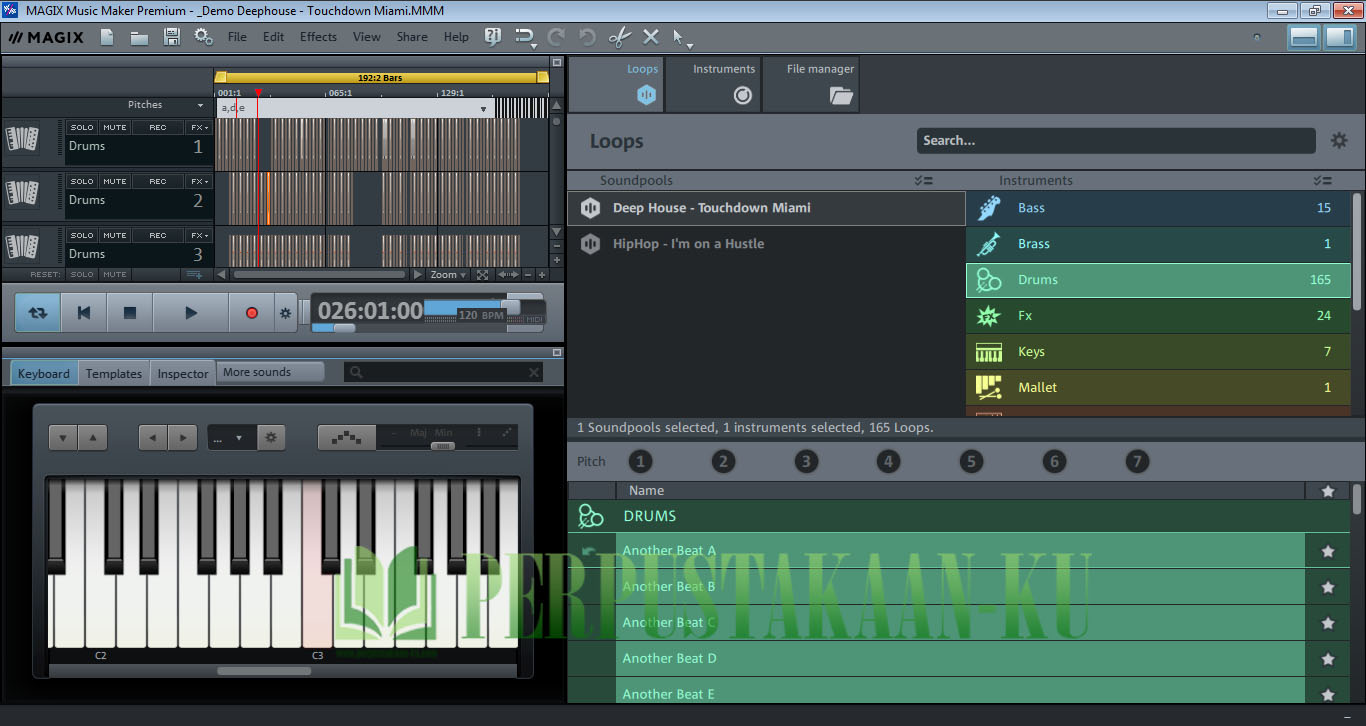Arm REC on track 1
Image resolution: width=1366 pixels, height=726 pixels.
point(158,127)
